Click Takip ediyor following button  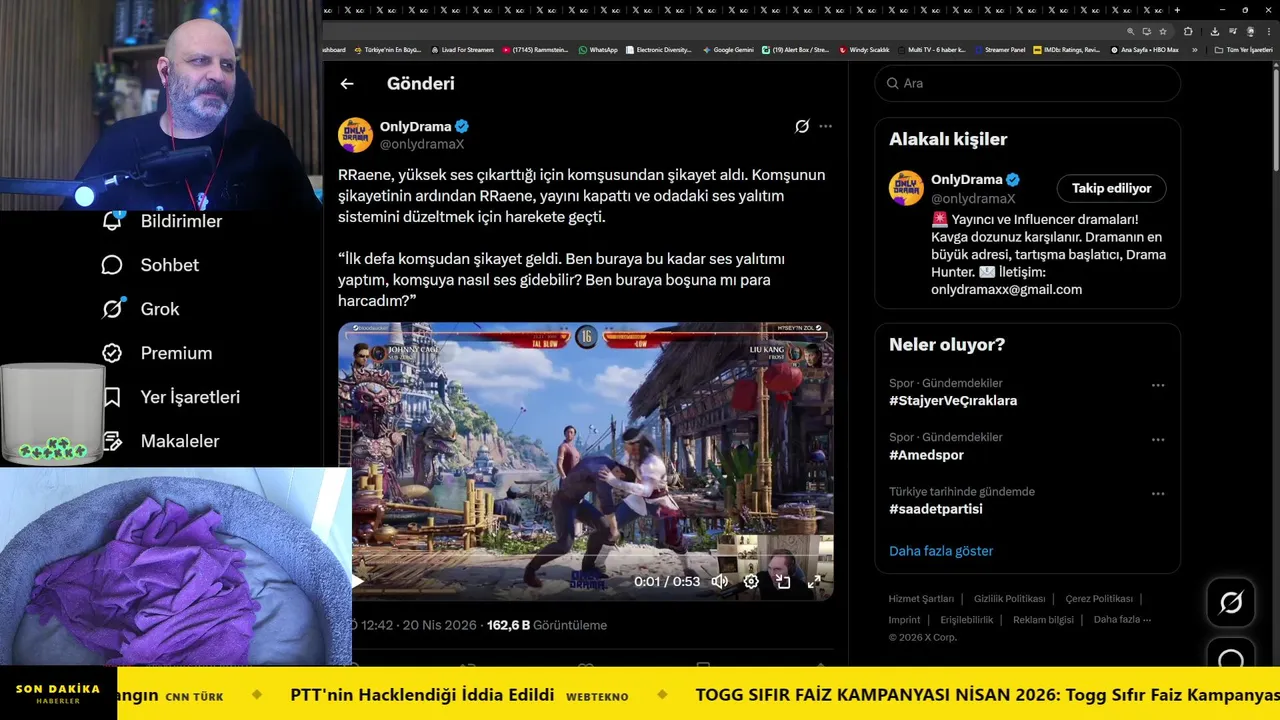(1111, 188)
